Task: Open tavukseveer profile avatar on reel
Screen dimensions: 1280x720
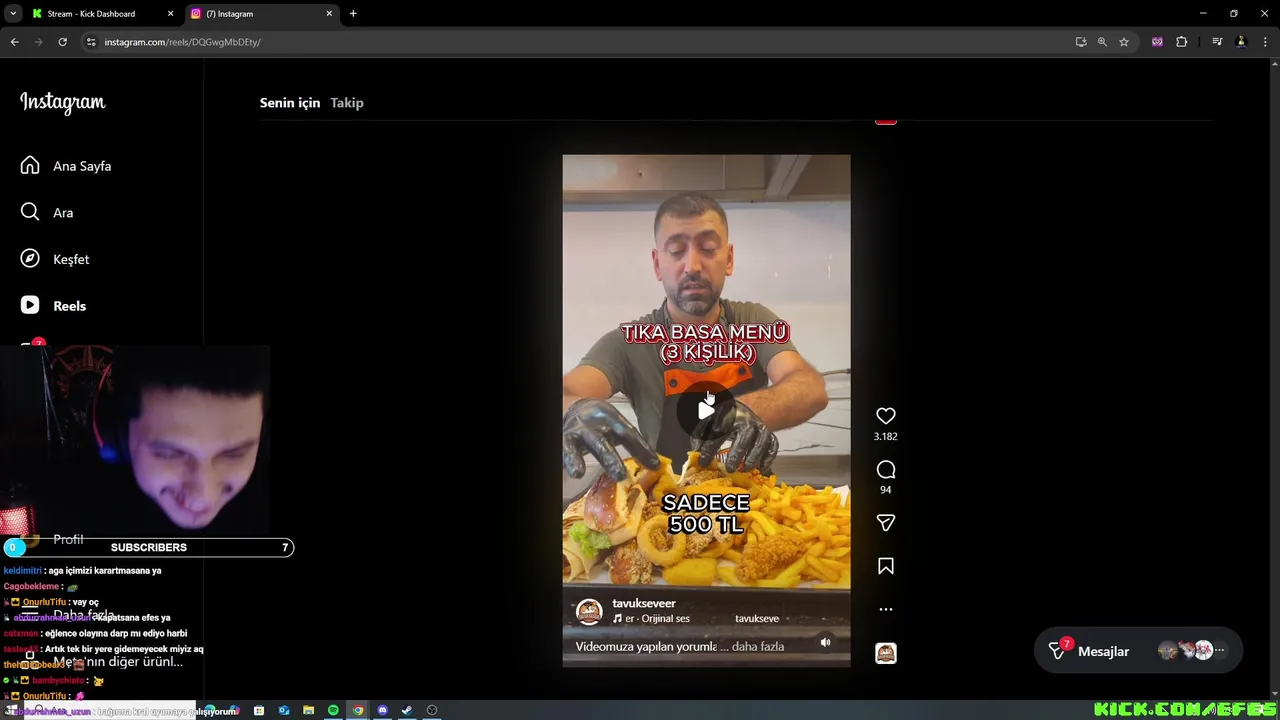Action: click(590, 611)
